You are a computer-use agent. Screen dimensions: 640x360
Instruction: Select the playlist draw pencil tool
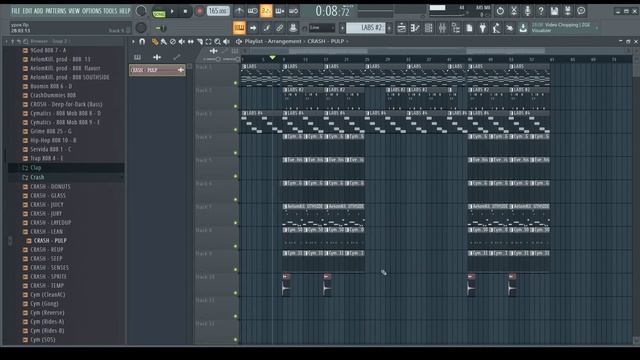pos(155,41)
